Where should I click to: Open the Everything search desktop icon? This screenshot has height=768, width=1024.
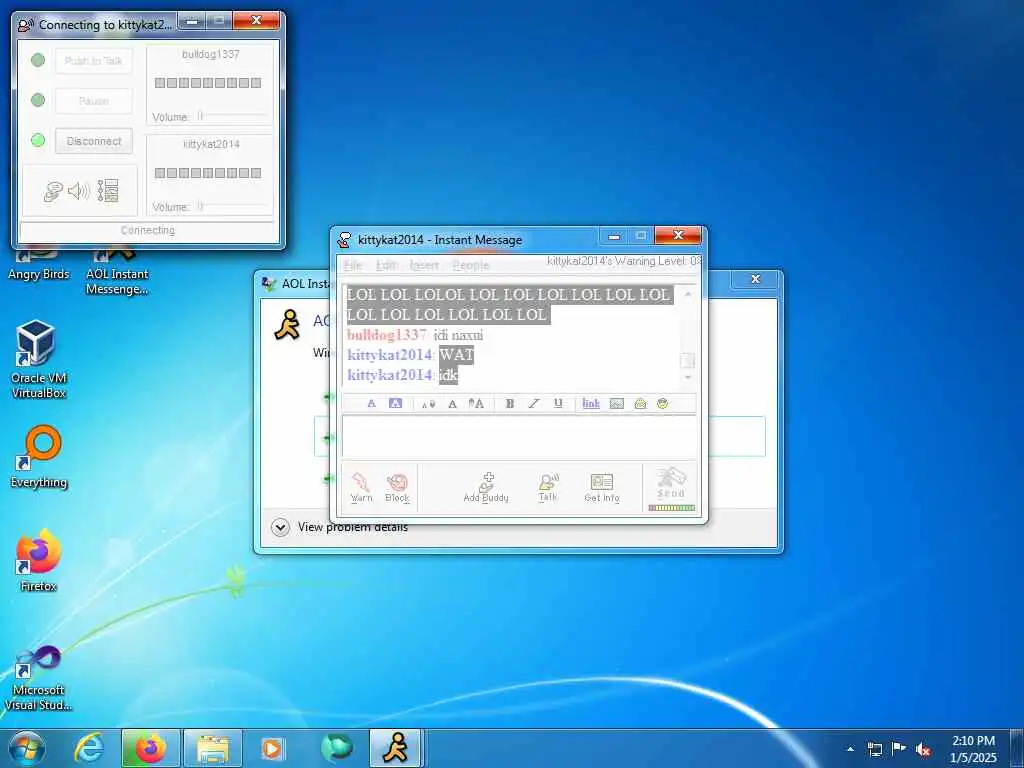point(39,457)
